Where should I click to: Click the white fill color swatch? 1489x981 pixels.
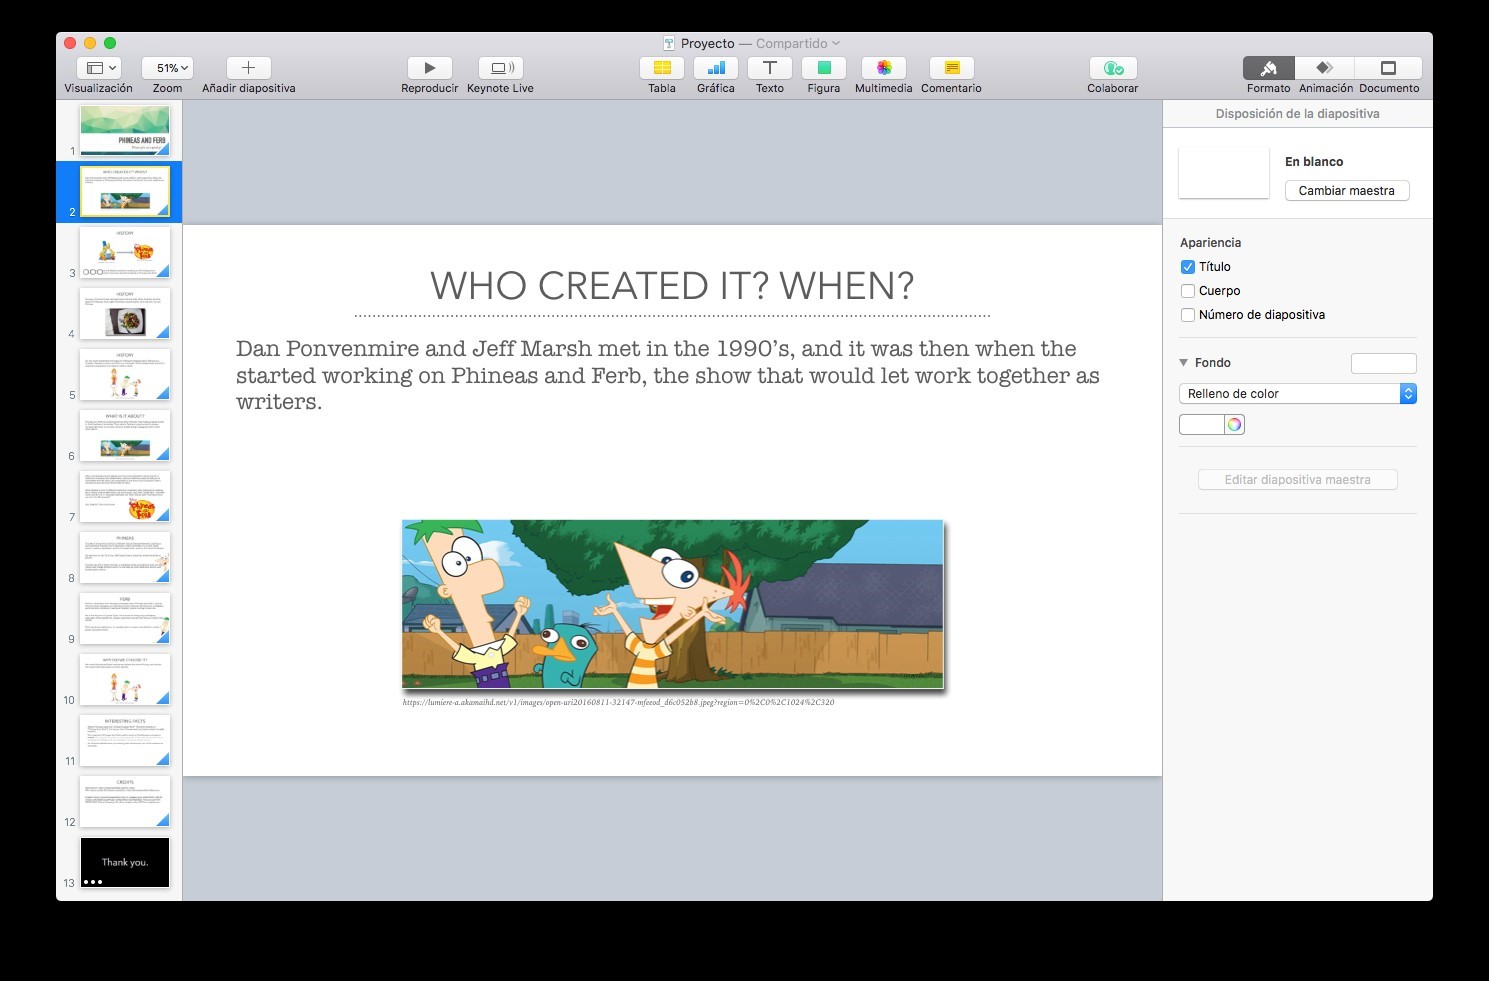(x=1202, y=425)
